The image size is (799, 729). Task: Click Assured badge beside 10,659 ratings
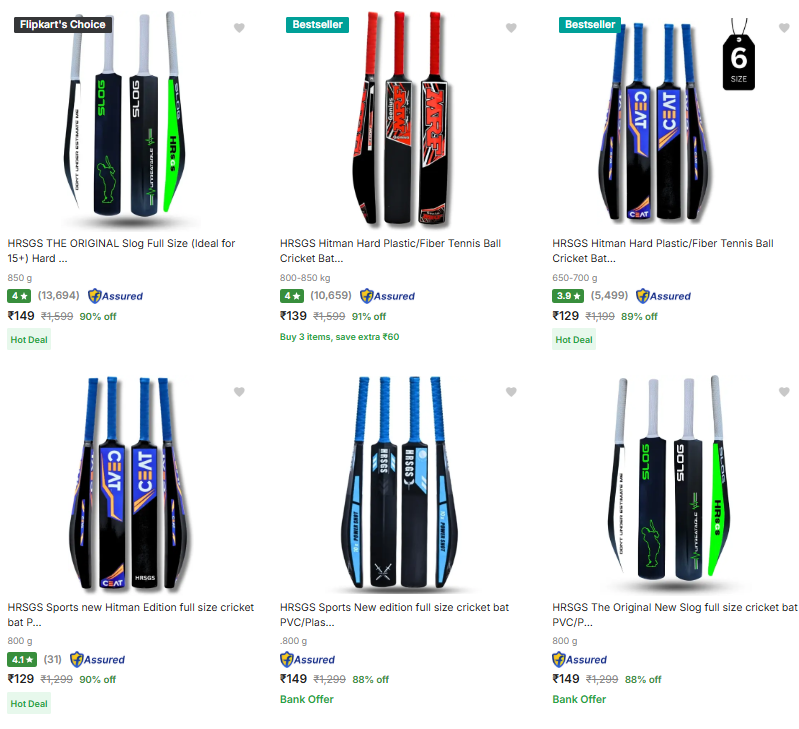[x=387, y=296]
